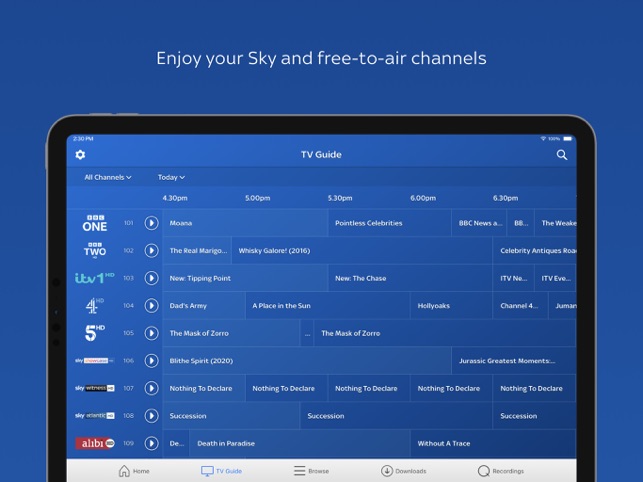
Task: Select Blithe Spirit (2020) listing
Action: point(307,361)
